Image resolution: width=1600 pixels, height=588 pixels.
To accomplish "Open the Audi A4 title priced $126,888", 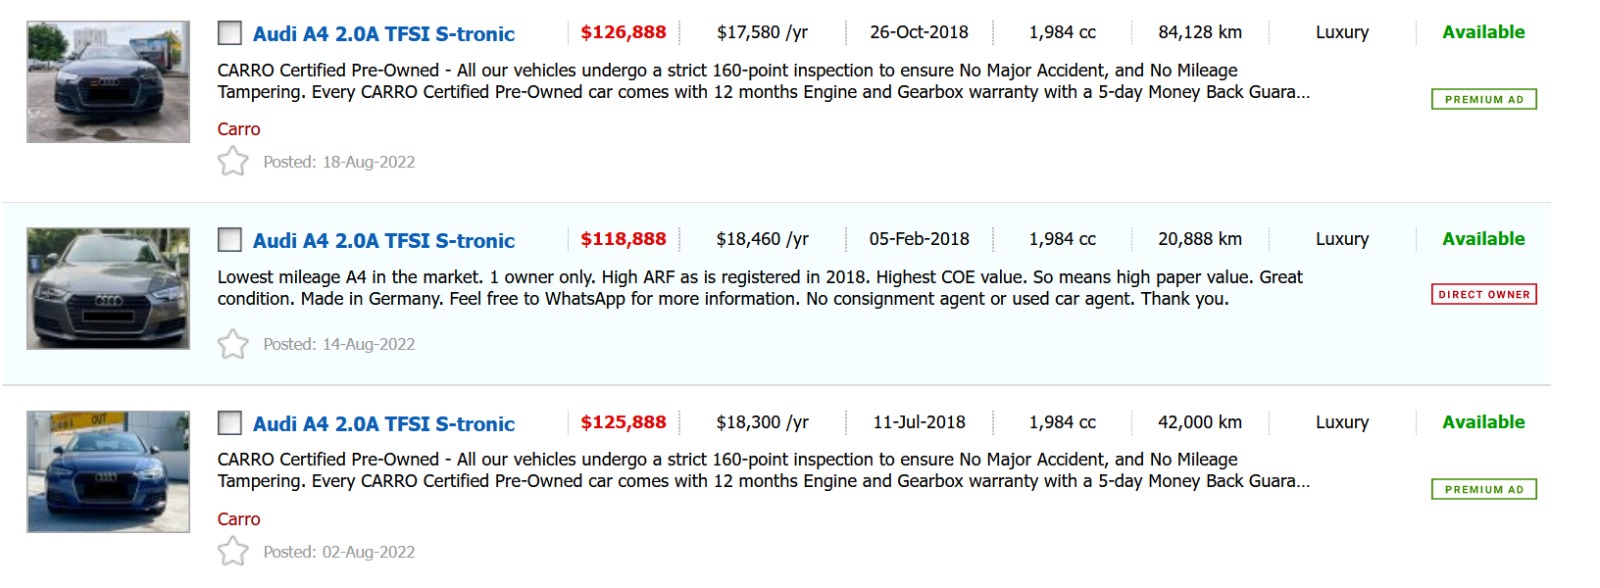I will click(383, 34).
